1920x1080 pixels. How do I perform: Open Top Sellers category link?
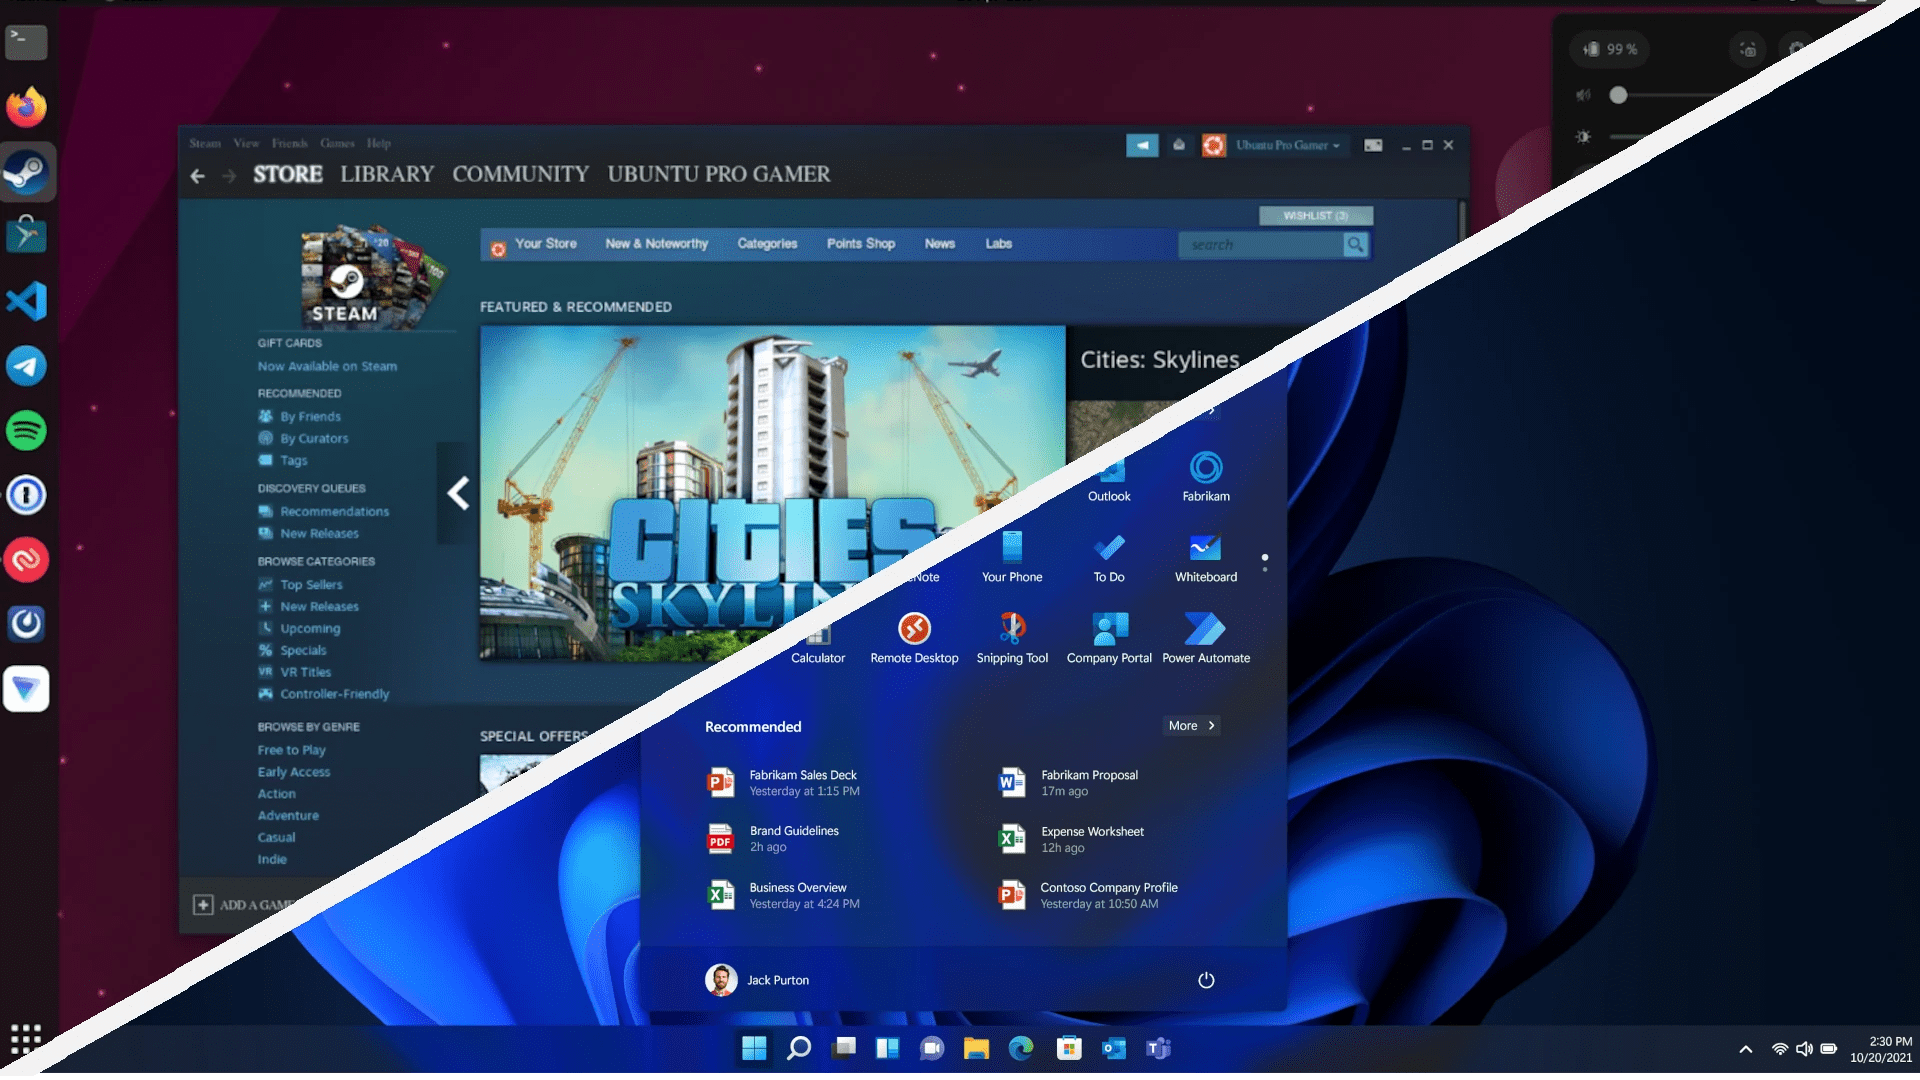(x=310, y=585)
